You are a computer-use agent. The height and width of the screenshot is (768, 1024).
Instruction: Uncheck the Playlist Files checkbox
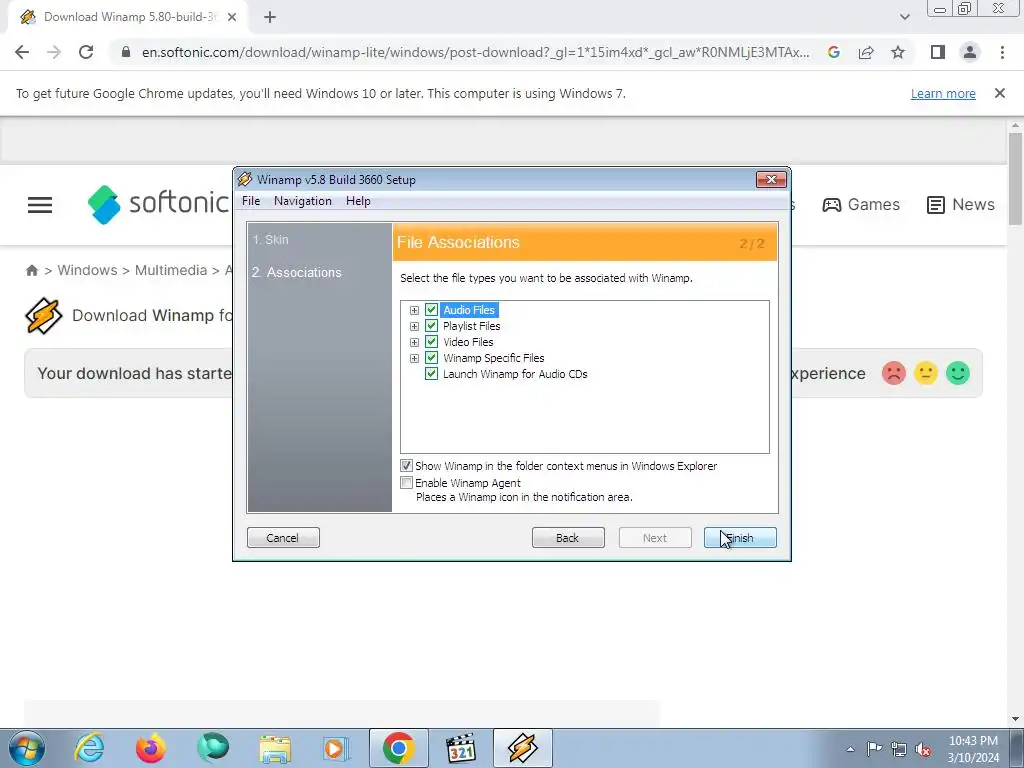[x=431, y=326]
